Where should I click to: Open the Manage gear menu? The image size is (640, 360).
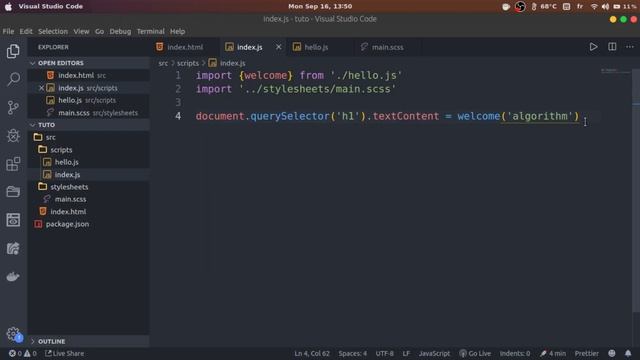13,334
